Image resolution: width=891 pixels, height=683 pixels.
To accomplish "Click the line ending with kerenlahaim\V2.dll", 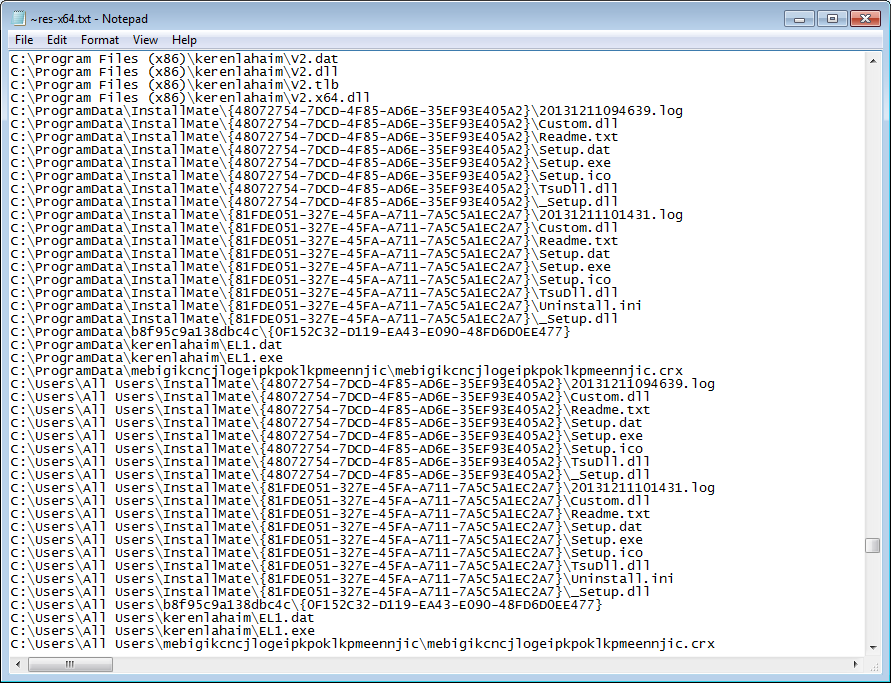I will (x=174, y=72).
